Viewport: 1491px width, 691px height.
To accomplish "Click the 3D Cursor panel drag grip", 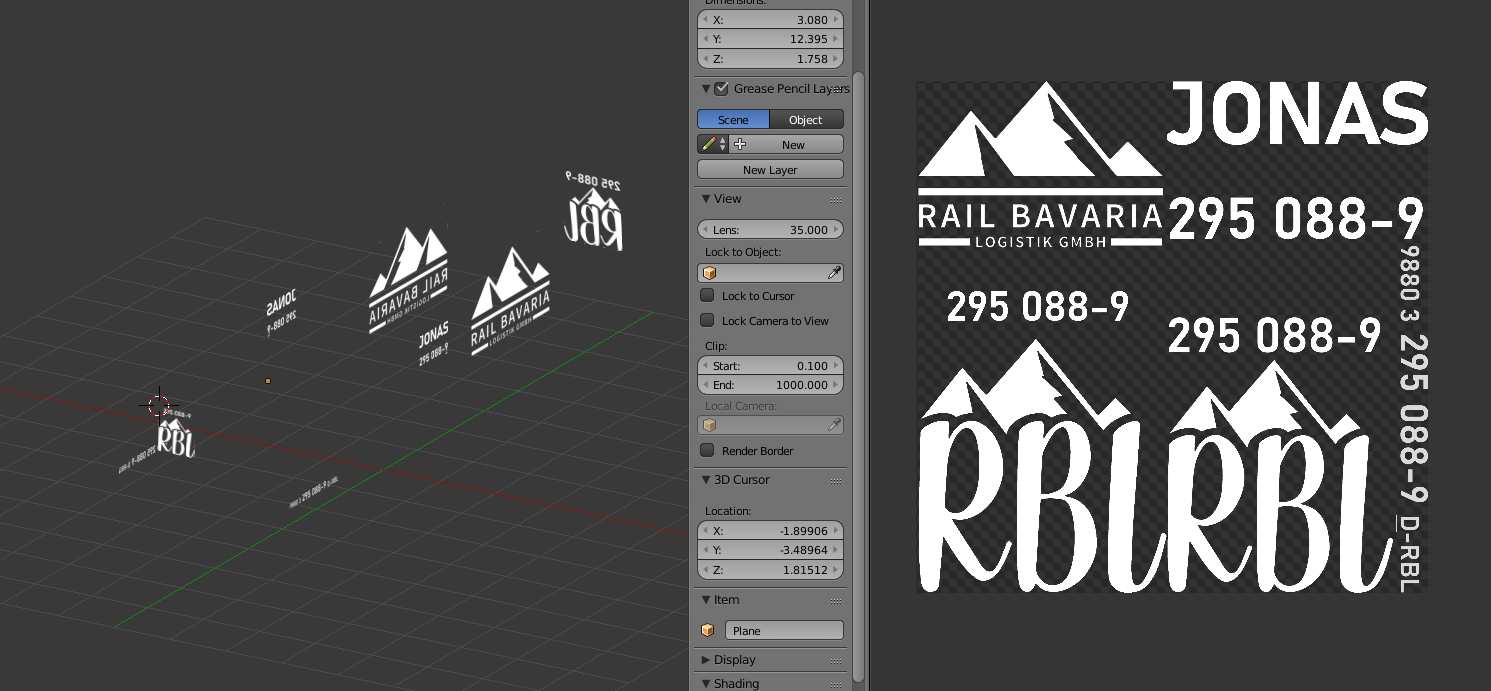I will click(837, 481).
